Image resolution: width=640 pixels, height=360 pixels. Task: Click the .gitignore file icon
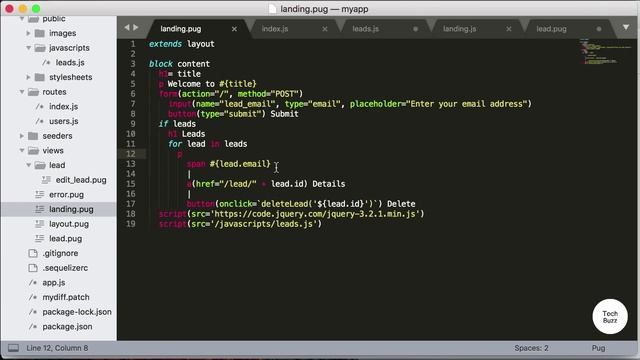coord(33,253)
